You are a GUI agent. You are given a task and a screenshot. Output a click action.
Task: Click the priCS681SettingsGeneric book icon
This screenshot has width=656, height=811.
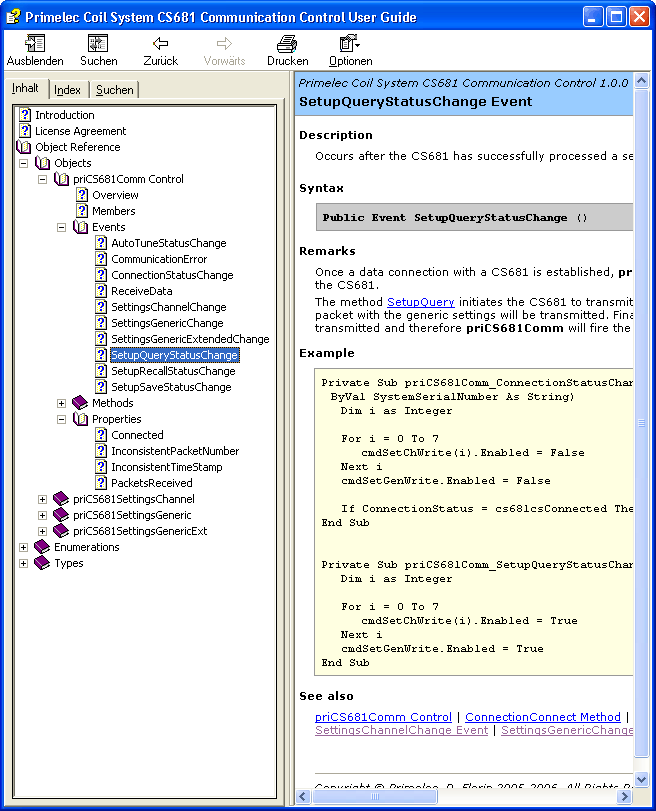[x=61, y=515]
